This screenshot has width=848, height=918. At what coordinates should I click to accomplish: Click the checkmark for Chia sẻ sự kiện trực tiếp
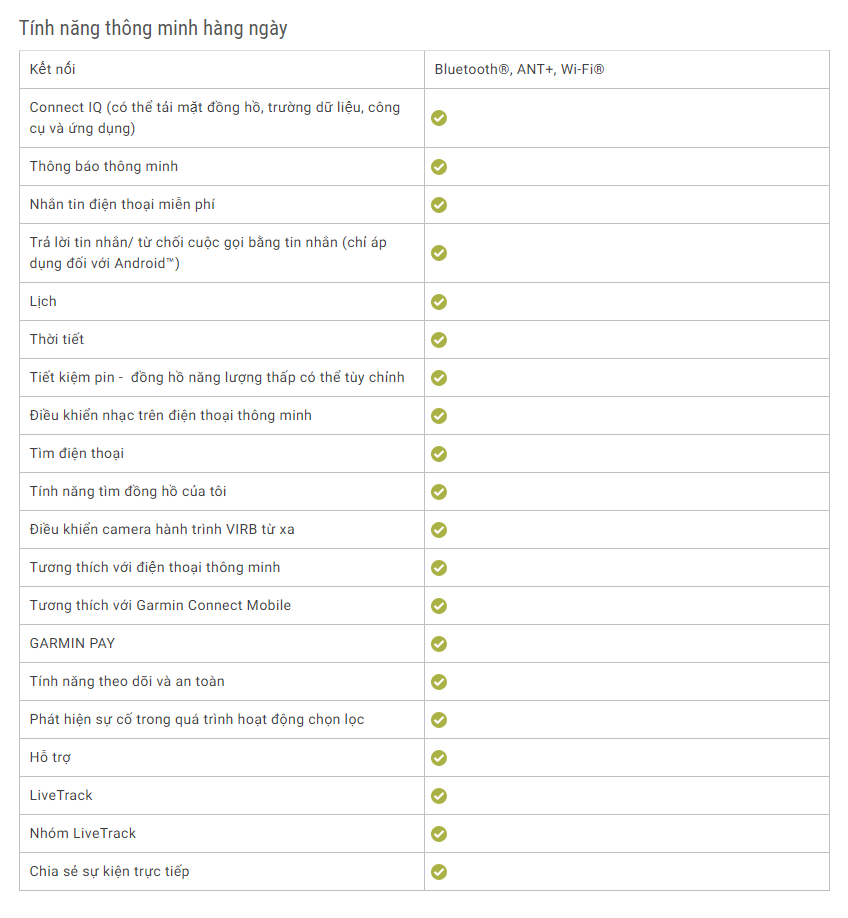(x=439, y=872)
